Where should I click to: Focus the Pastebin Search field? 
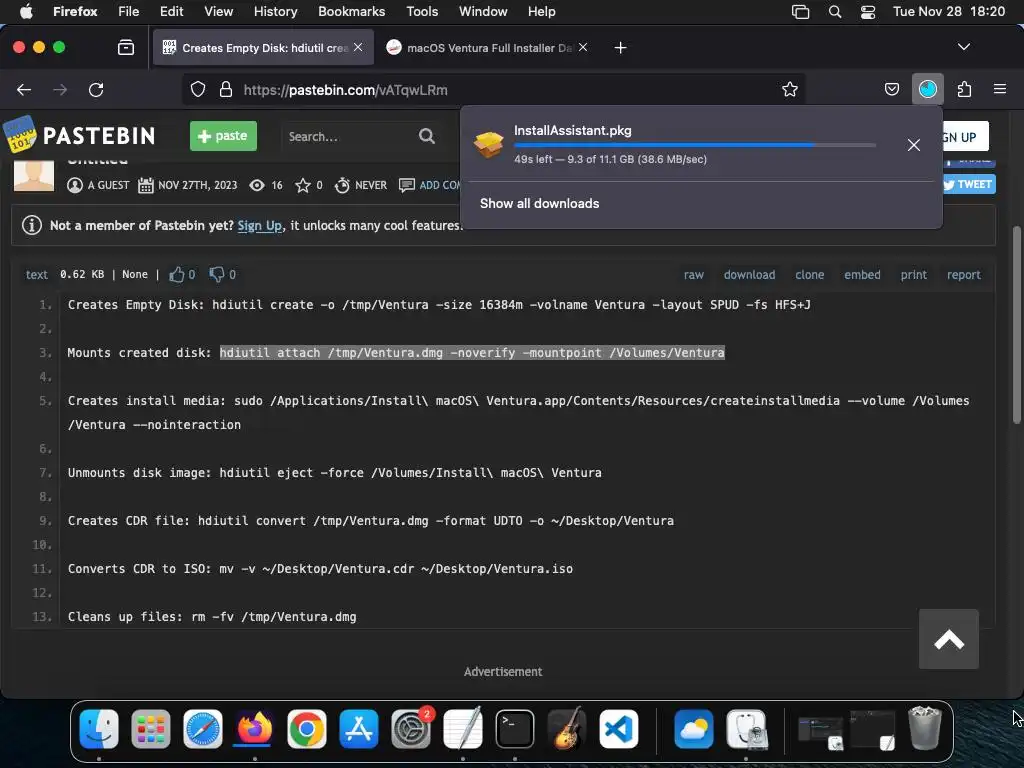349,136
